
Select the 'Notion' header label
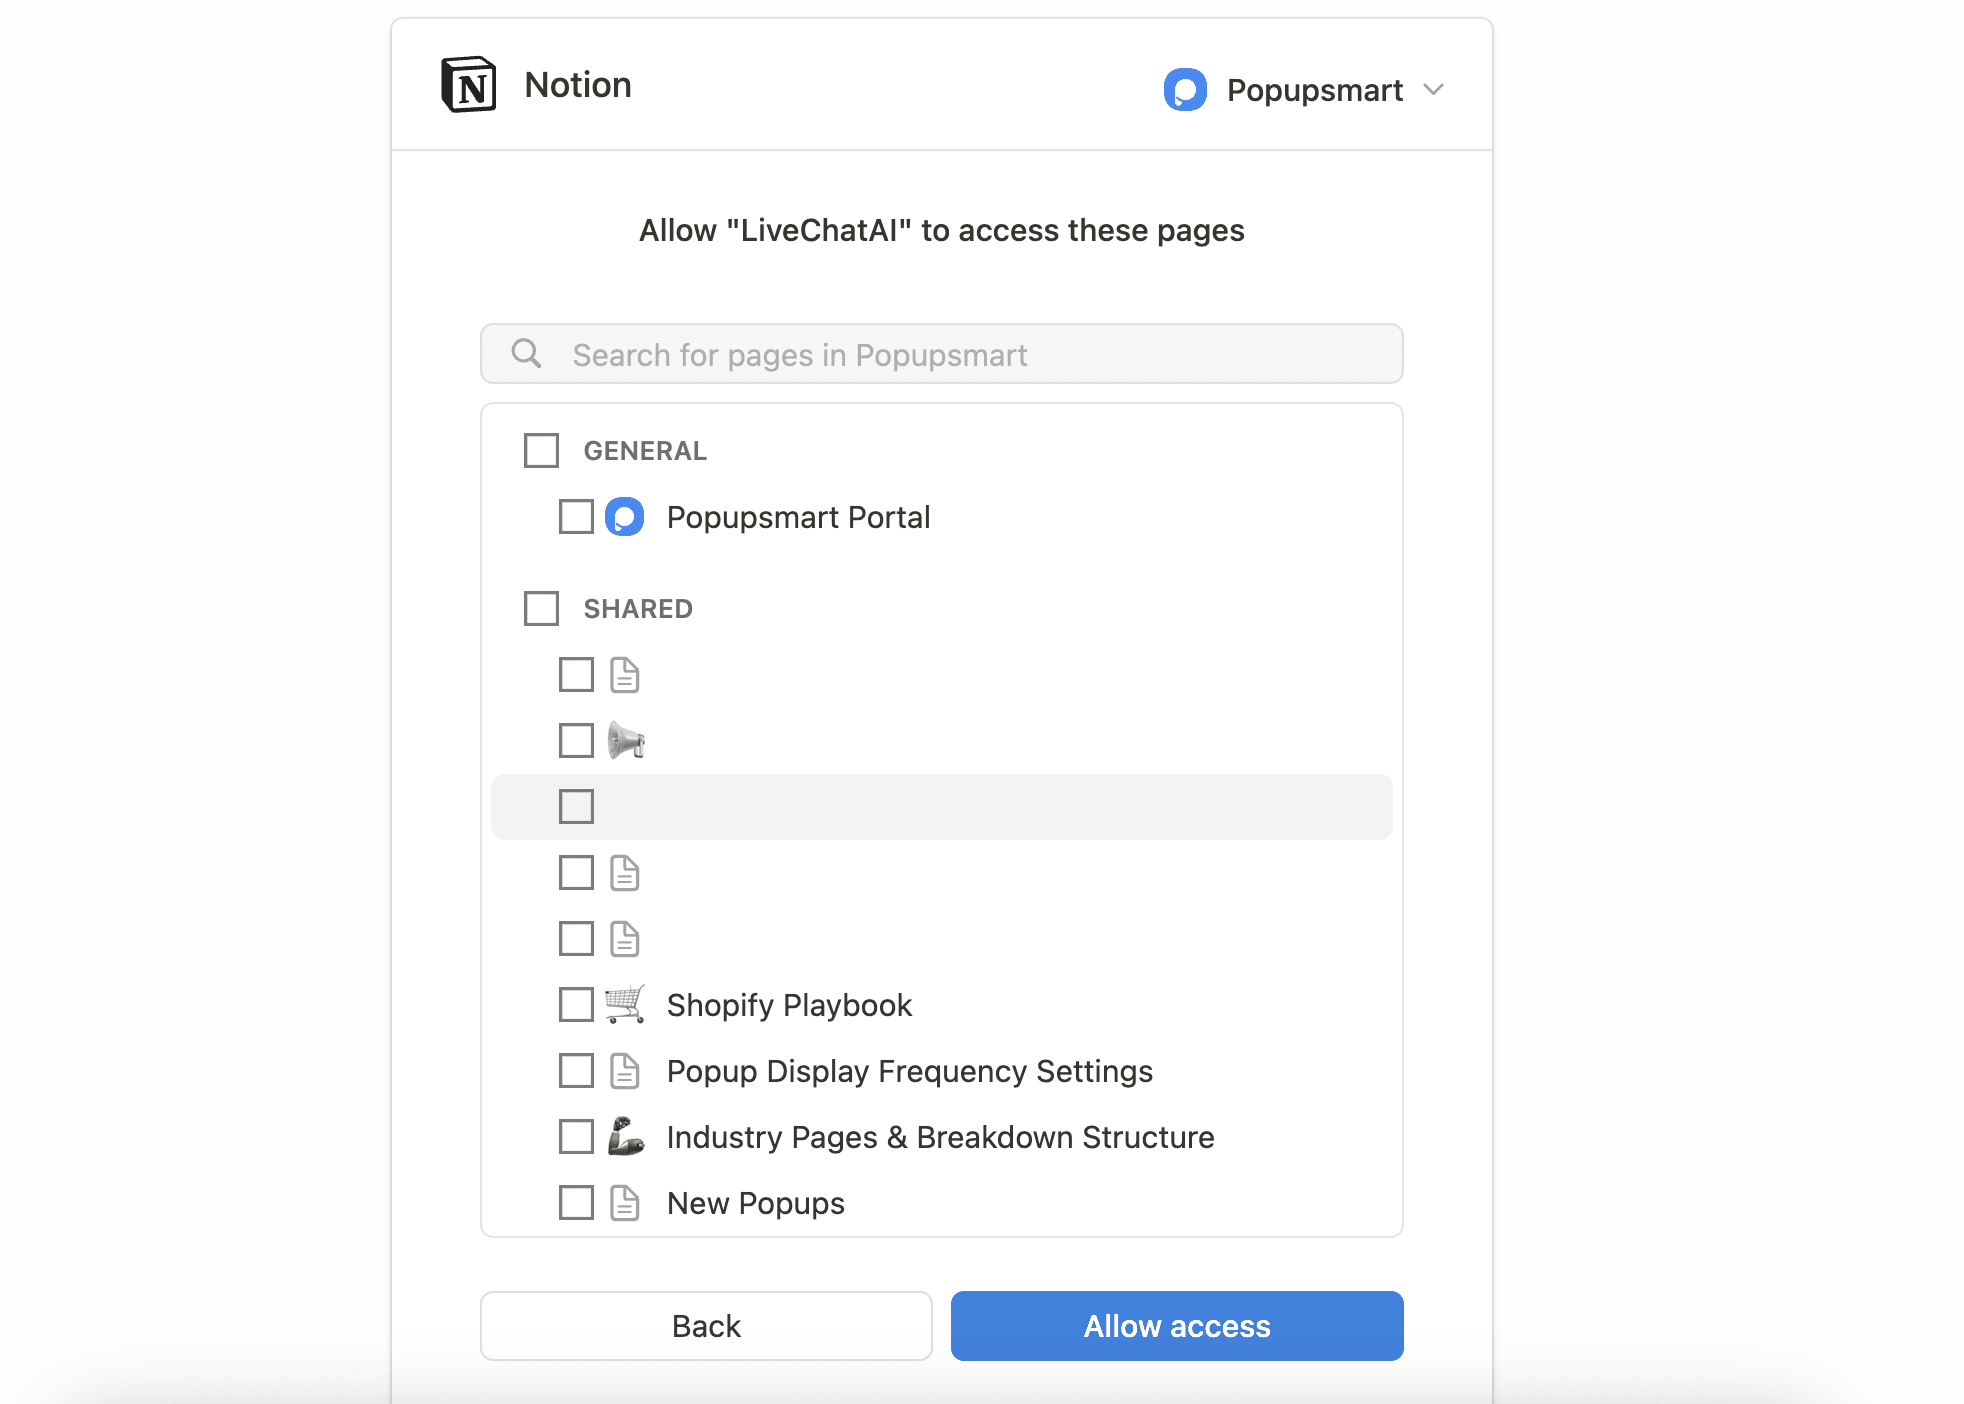point(578,85)
